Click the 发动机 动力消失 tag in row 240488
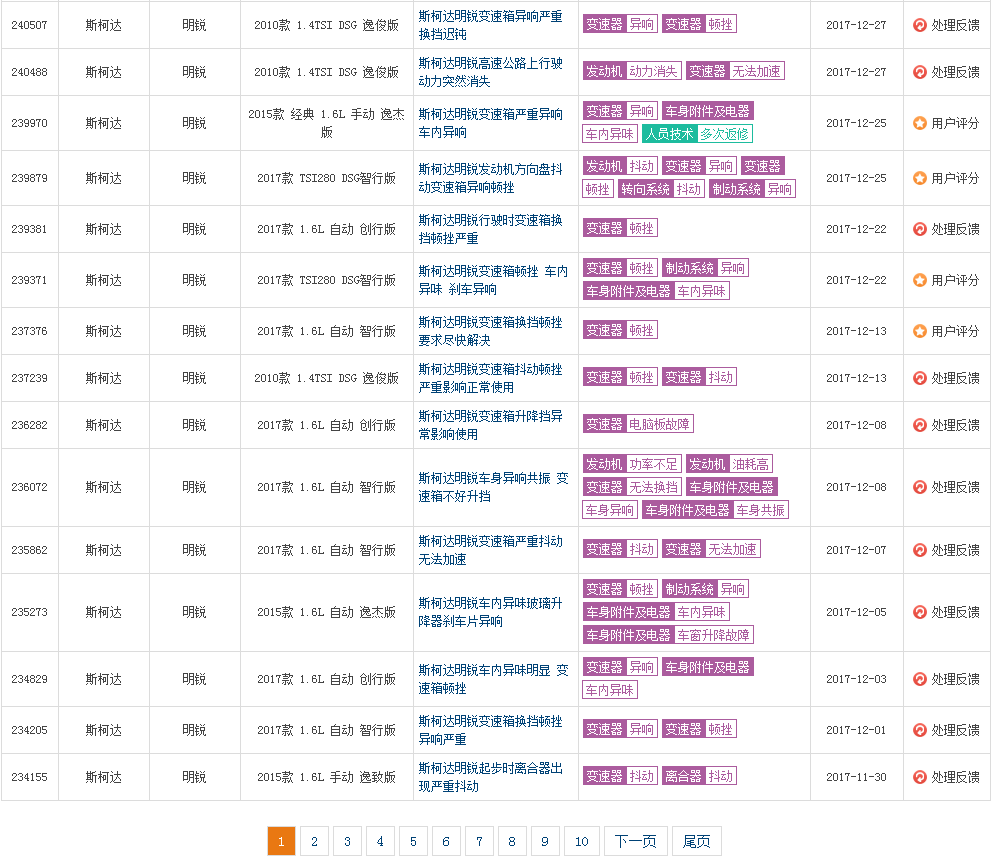 [632, 71]
